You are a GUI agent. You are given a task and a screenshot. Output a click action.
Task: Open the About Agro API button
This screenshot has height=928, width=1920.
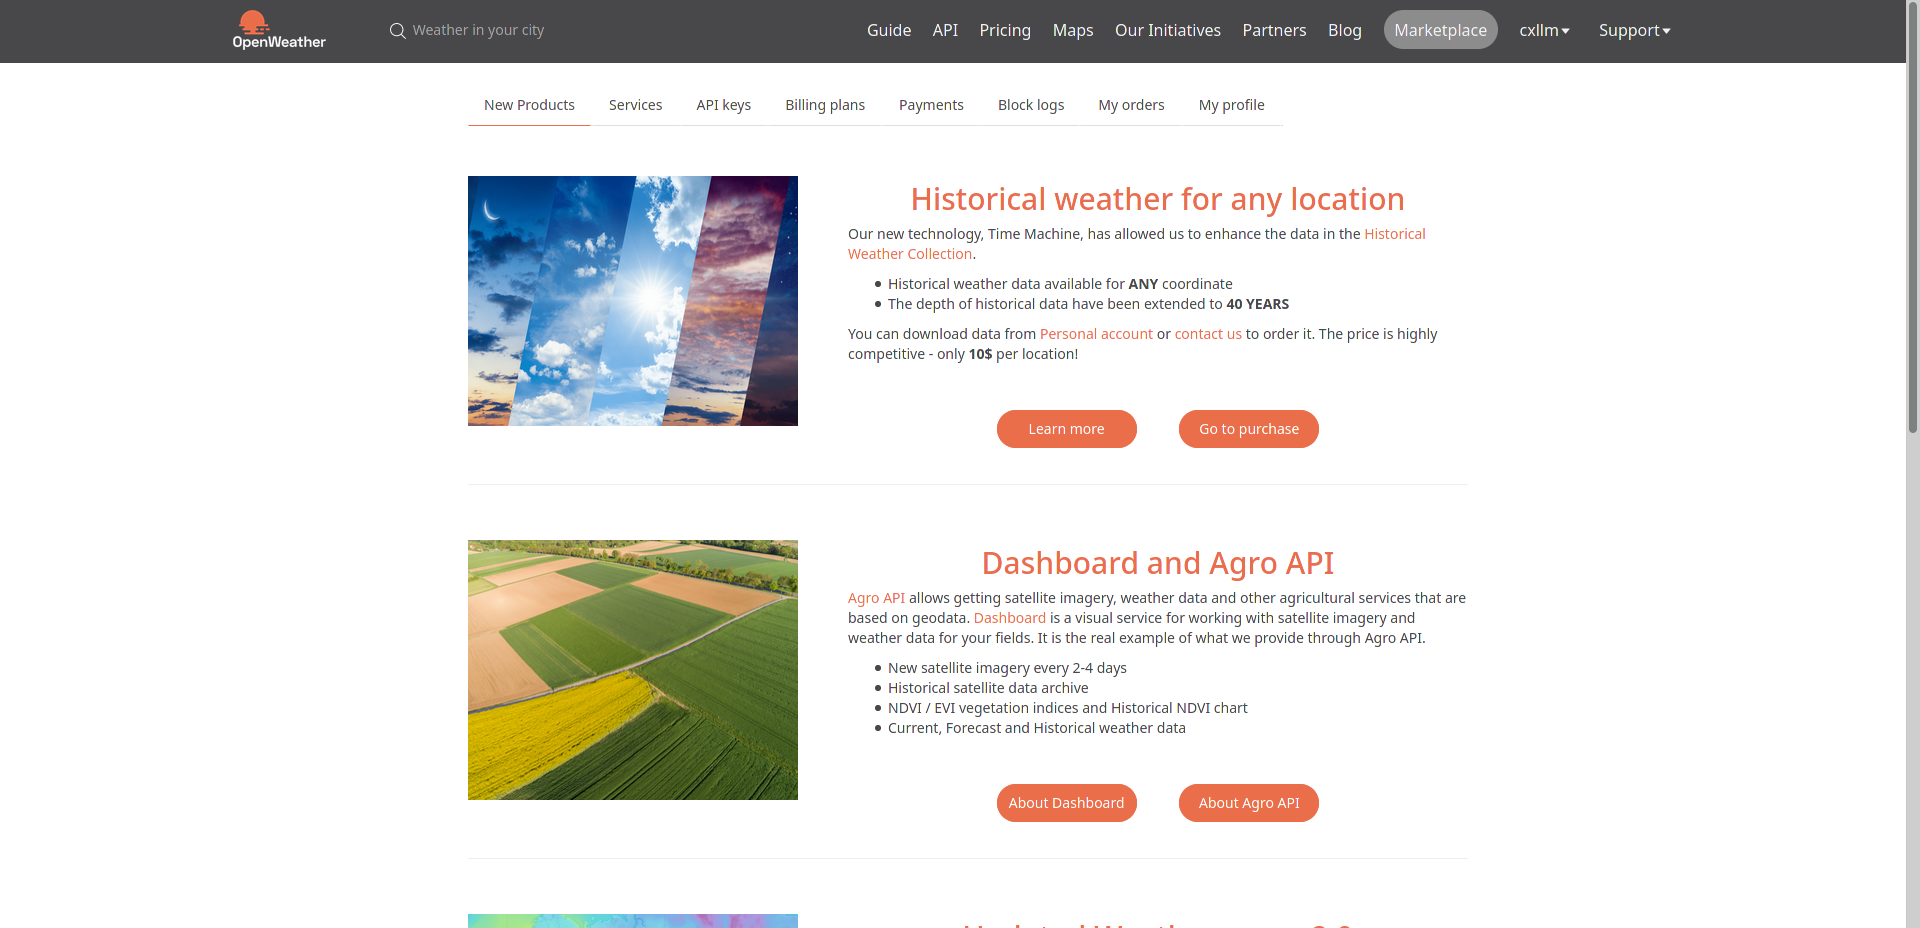(x=1248, y=803)
